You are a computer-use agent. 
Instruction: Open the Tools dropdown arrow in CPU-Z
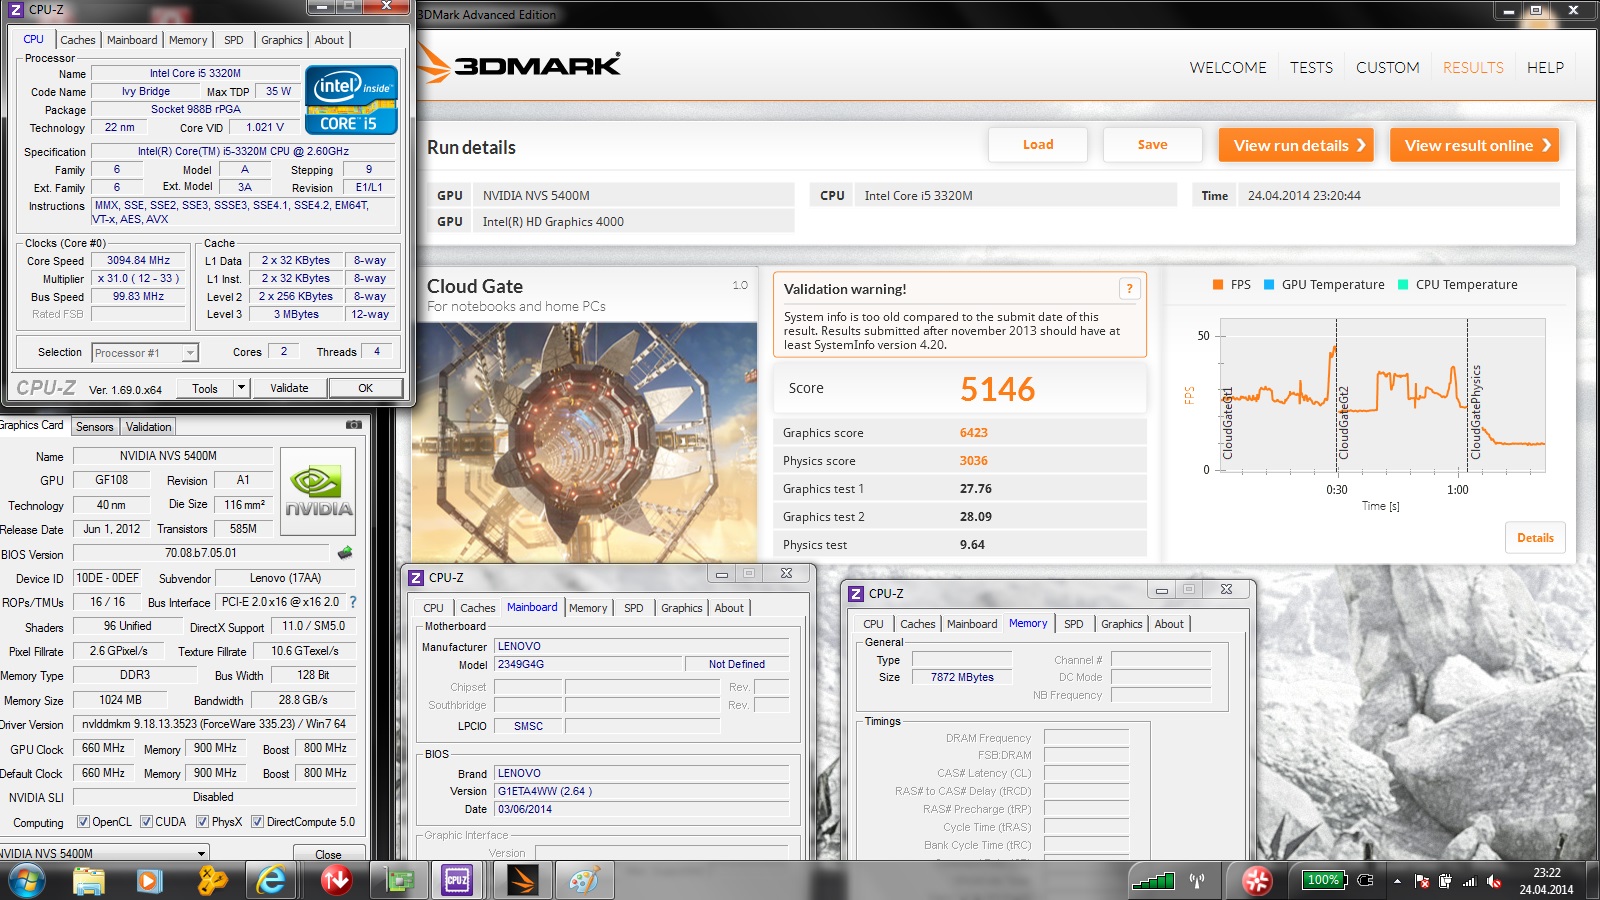(x=241, y=388)
